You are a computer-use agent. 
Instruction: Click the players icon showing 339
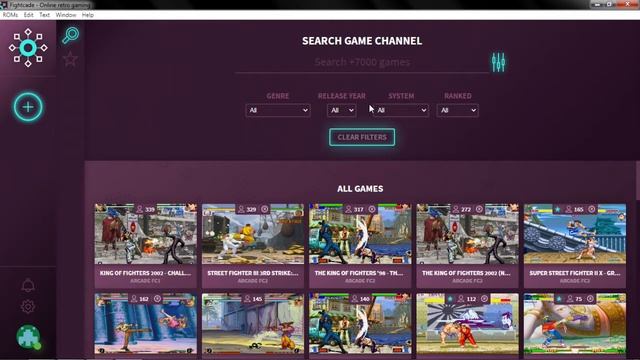[140, 209]
